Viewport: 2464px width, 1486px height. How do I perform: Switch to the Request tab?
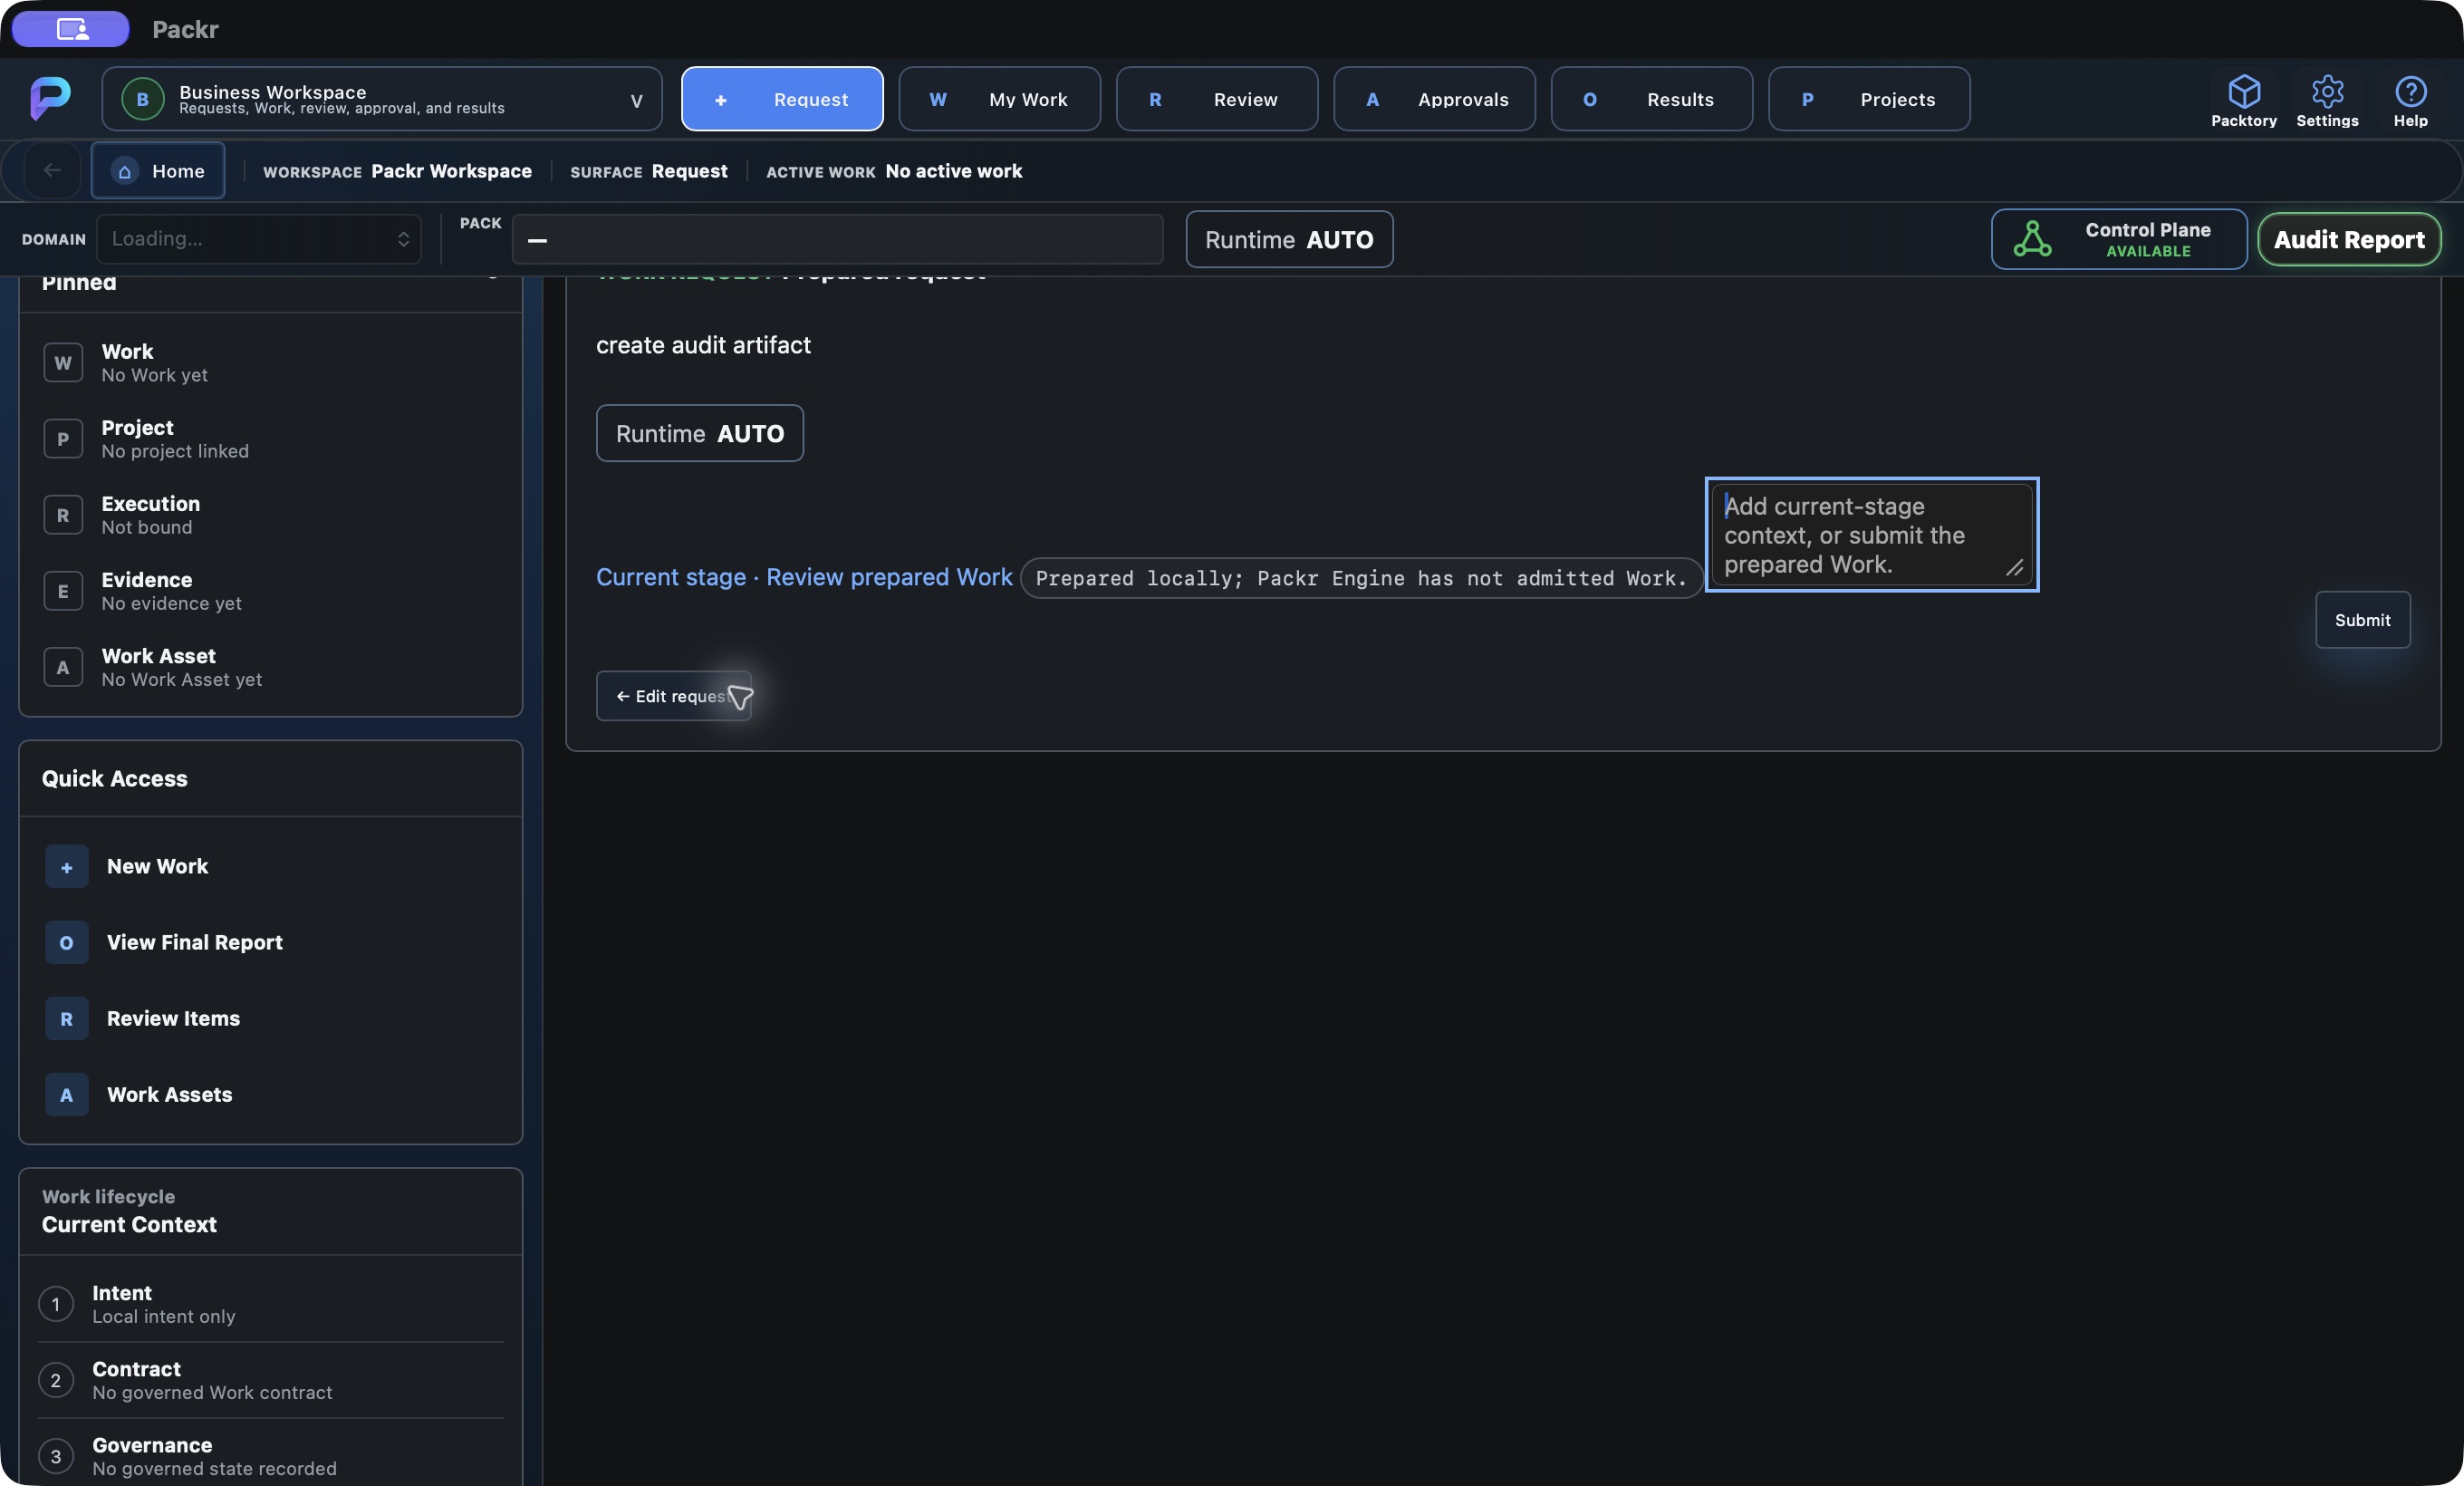click(x=782, y=99)
